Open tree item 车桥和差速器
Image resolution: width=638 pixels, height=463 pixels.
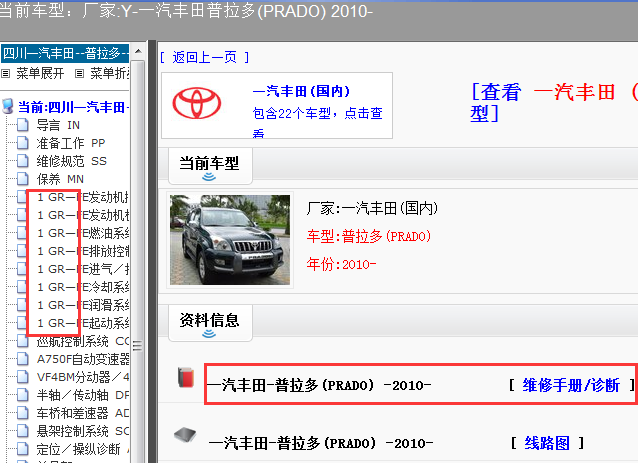[x=83, y=413]
